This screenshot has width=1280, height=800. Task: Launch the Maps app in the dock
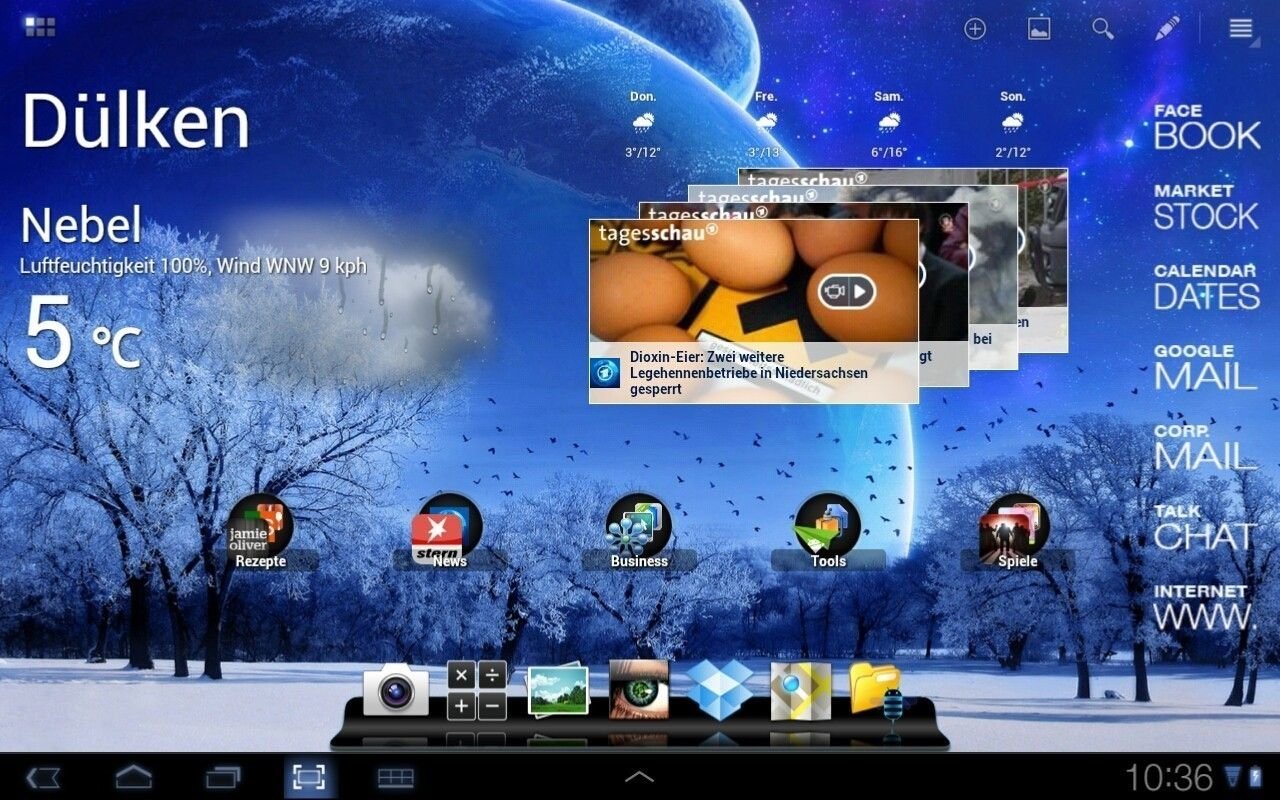click(801, 690)
